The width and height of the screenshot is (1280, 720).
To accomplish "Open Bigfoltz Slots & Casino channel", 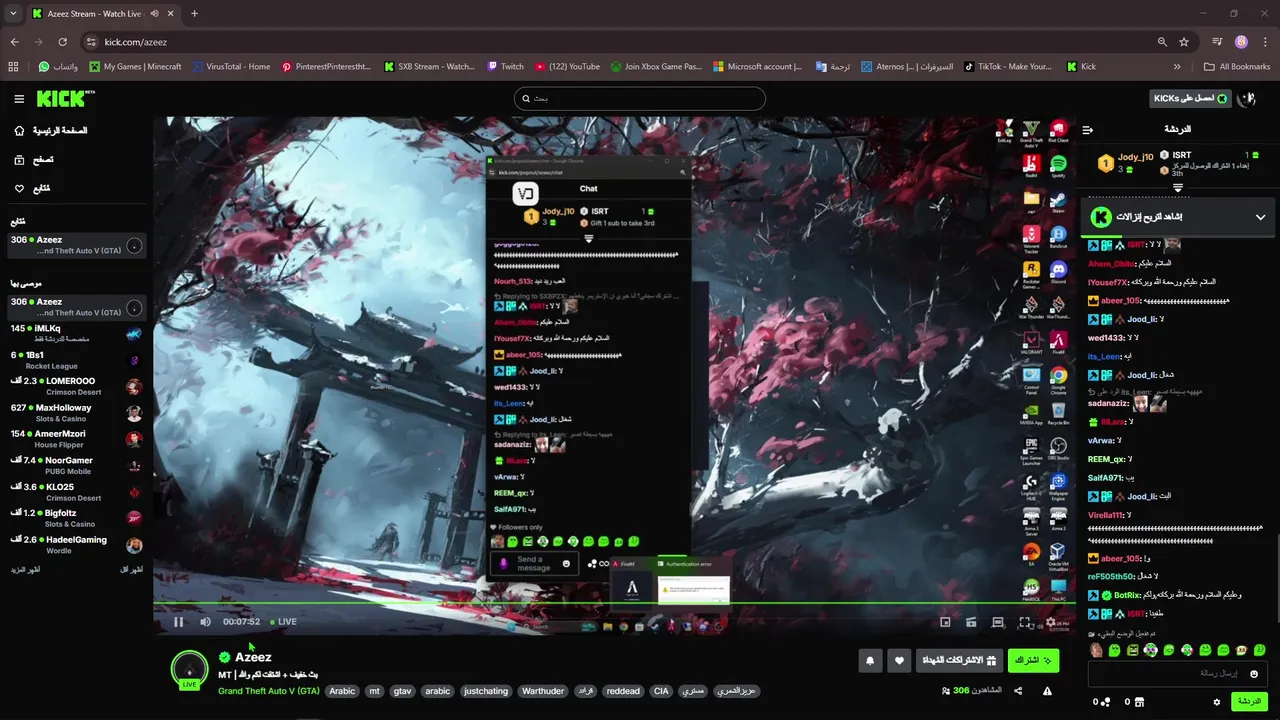I will tap(77, 518).
